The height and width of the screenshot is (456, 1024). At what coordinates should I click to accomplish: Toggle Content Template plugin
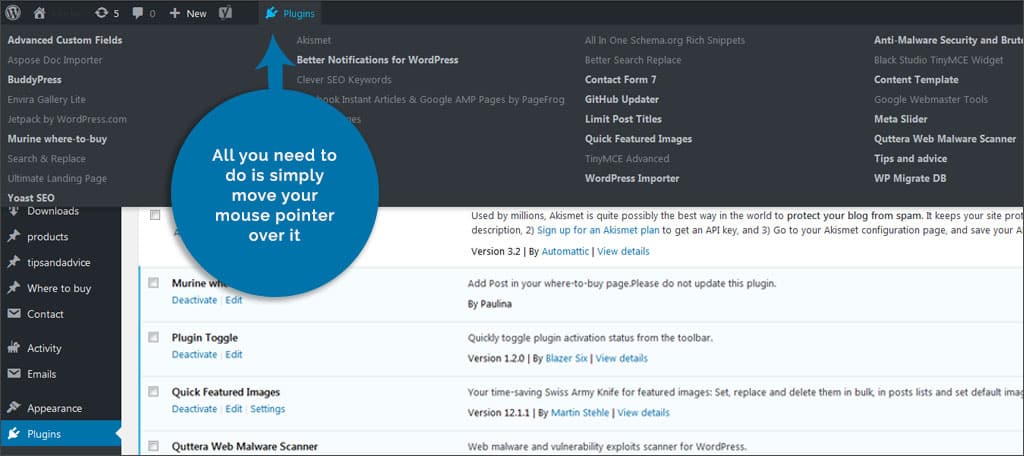(x=916, y=80)
